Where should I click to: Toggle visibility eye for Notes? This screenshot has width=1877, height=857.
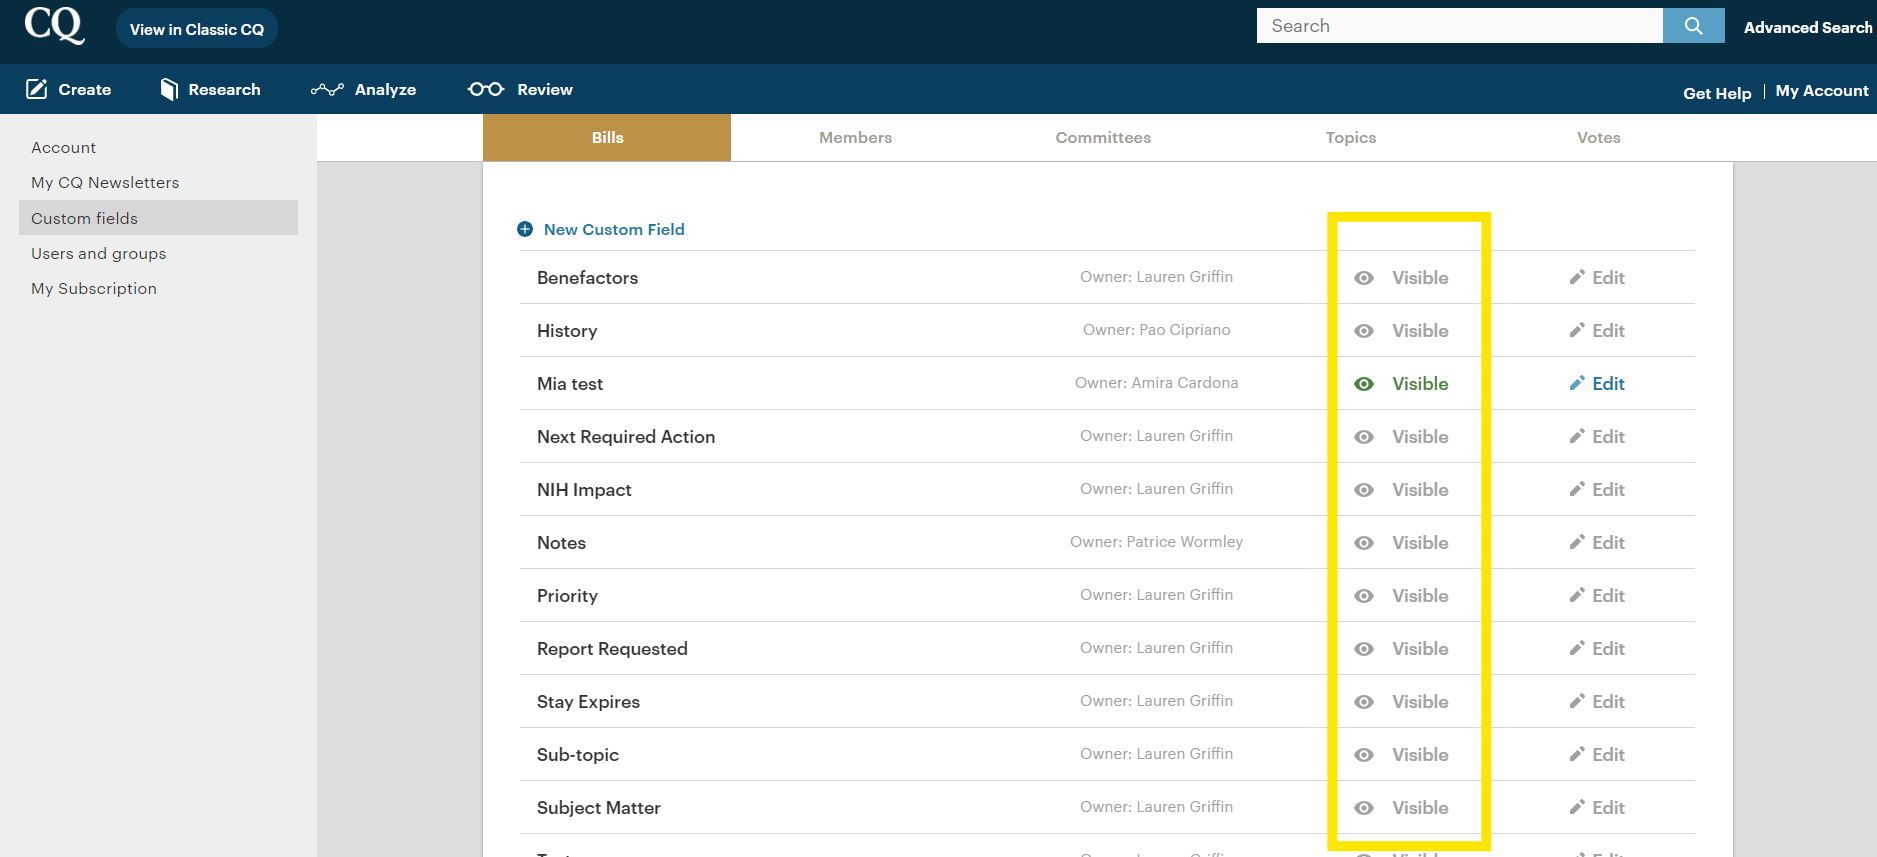tap(1364, 543)
